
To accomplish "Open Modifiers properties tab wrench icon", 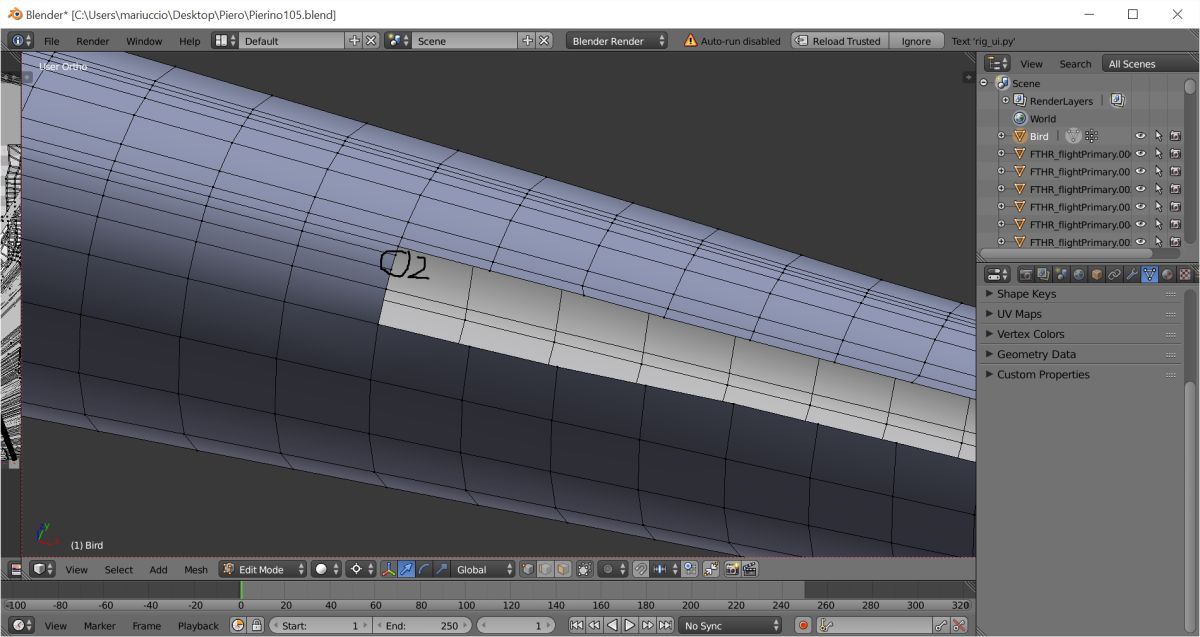I will (1132, 273).
